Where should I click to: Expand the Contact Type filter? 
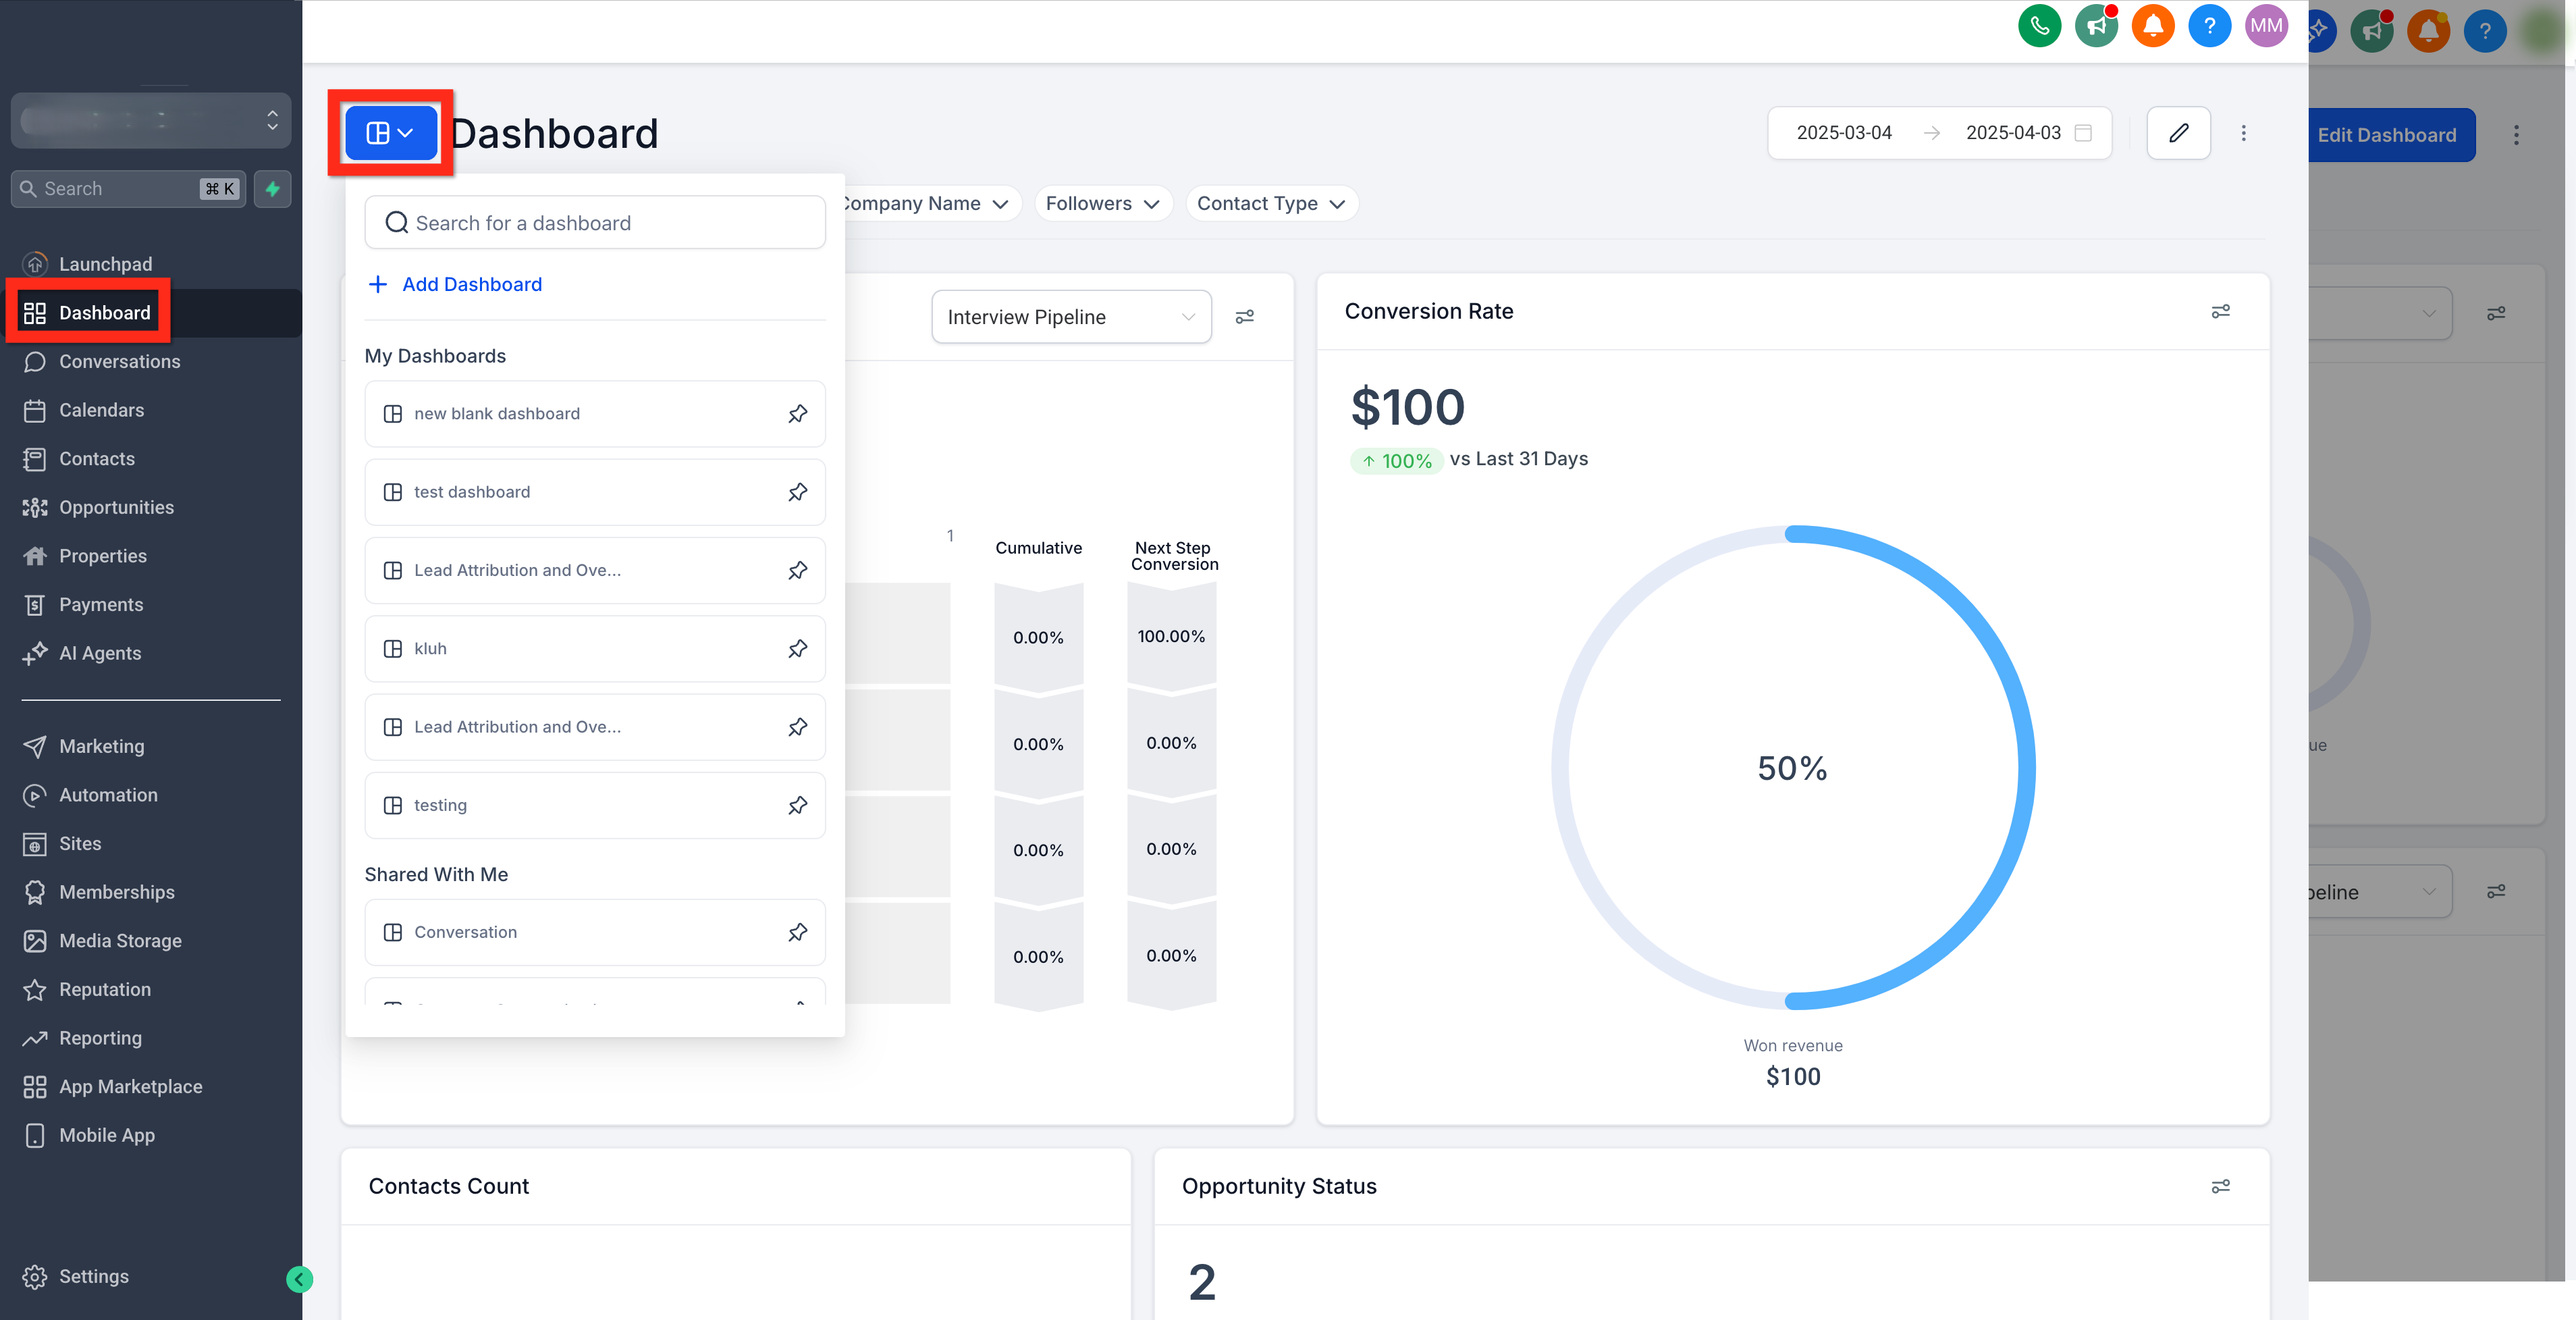coord(1270,204)
